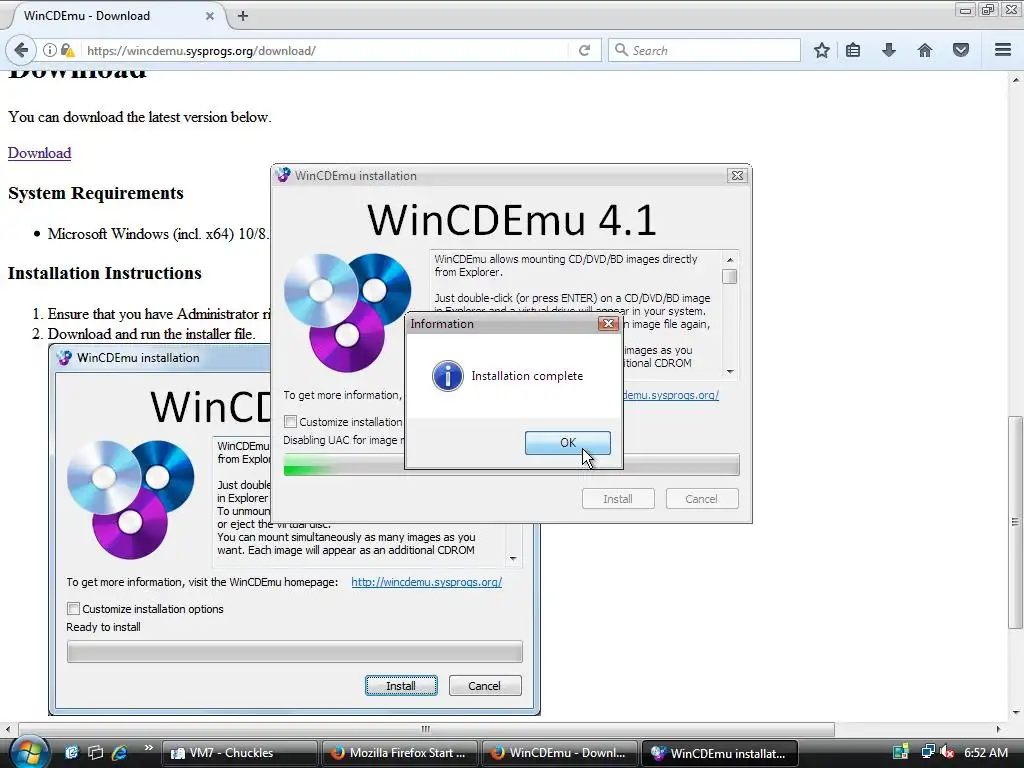Click the WinCDEmu icon in the installer title bar
Viewport: 1024px width, 768px height.
point(283,175)
